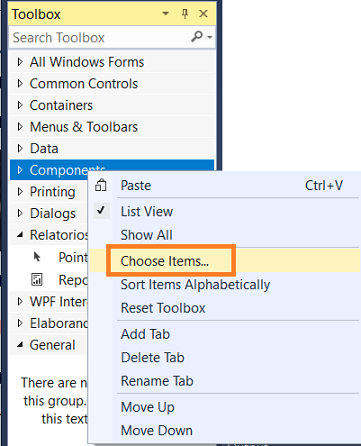Screen dimensions: 361x446
Task: Close the Toolbox panel
Action: 203,14
